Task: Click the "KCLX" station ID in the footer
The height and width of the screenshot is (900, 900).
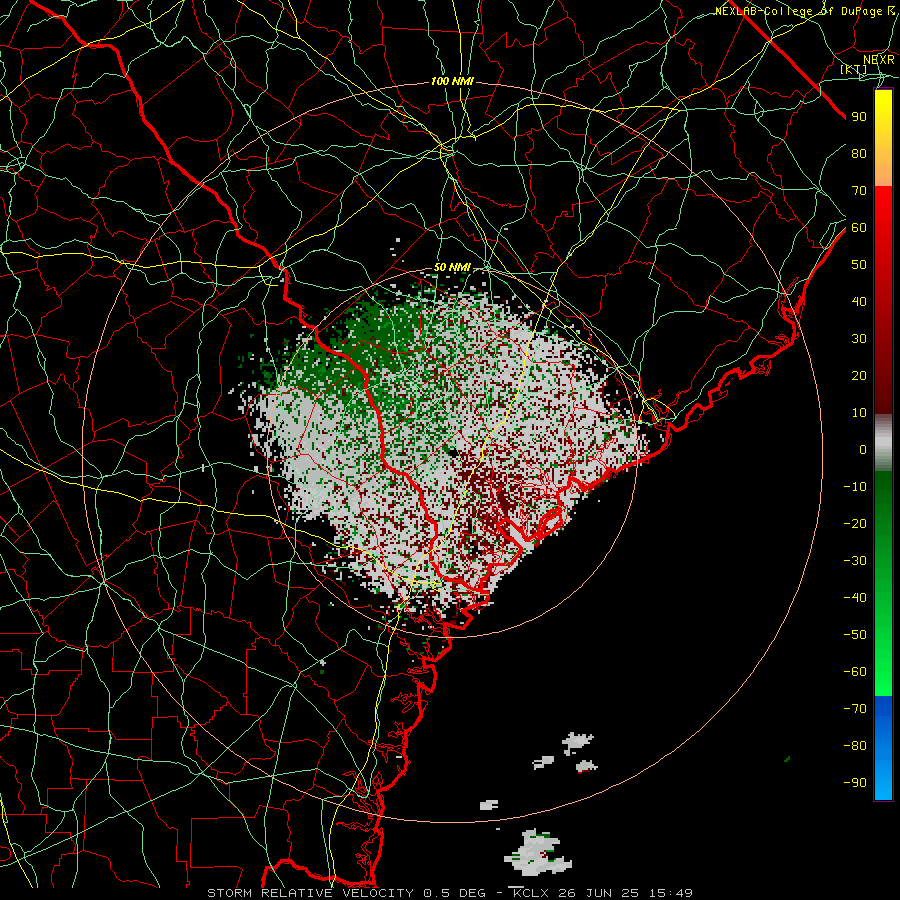Action: pos(532,893)
